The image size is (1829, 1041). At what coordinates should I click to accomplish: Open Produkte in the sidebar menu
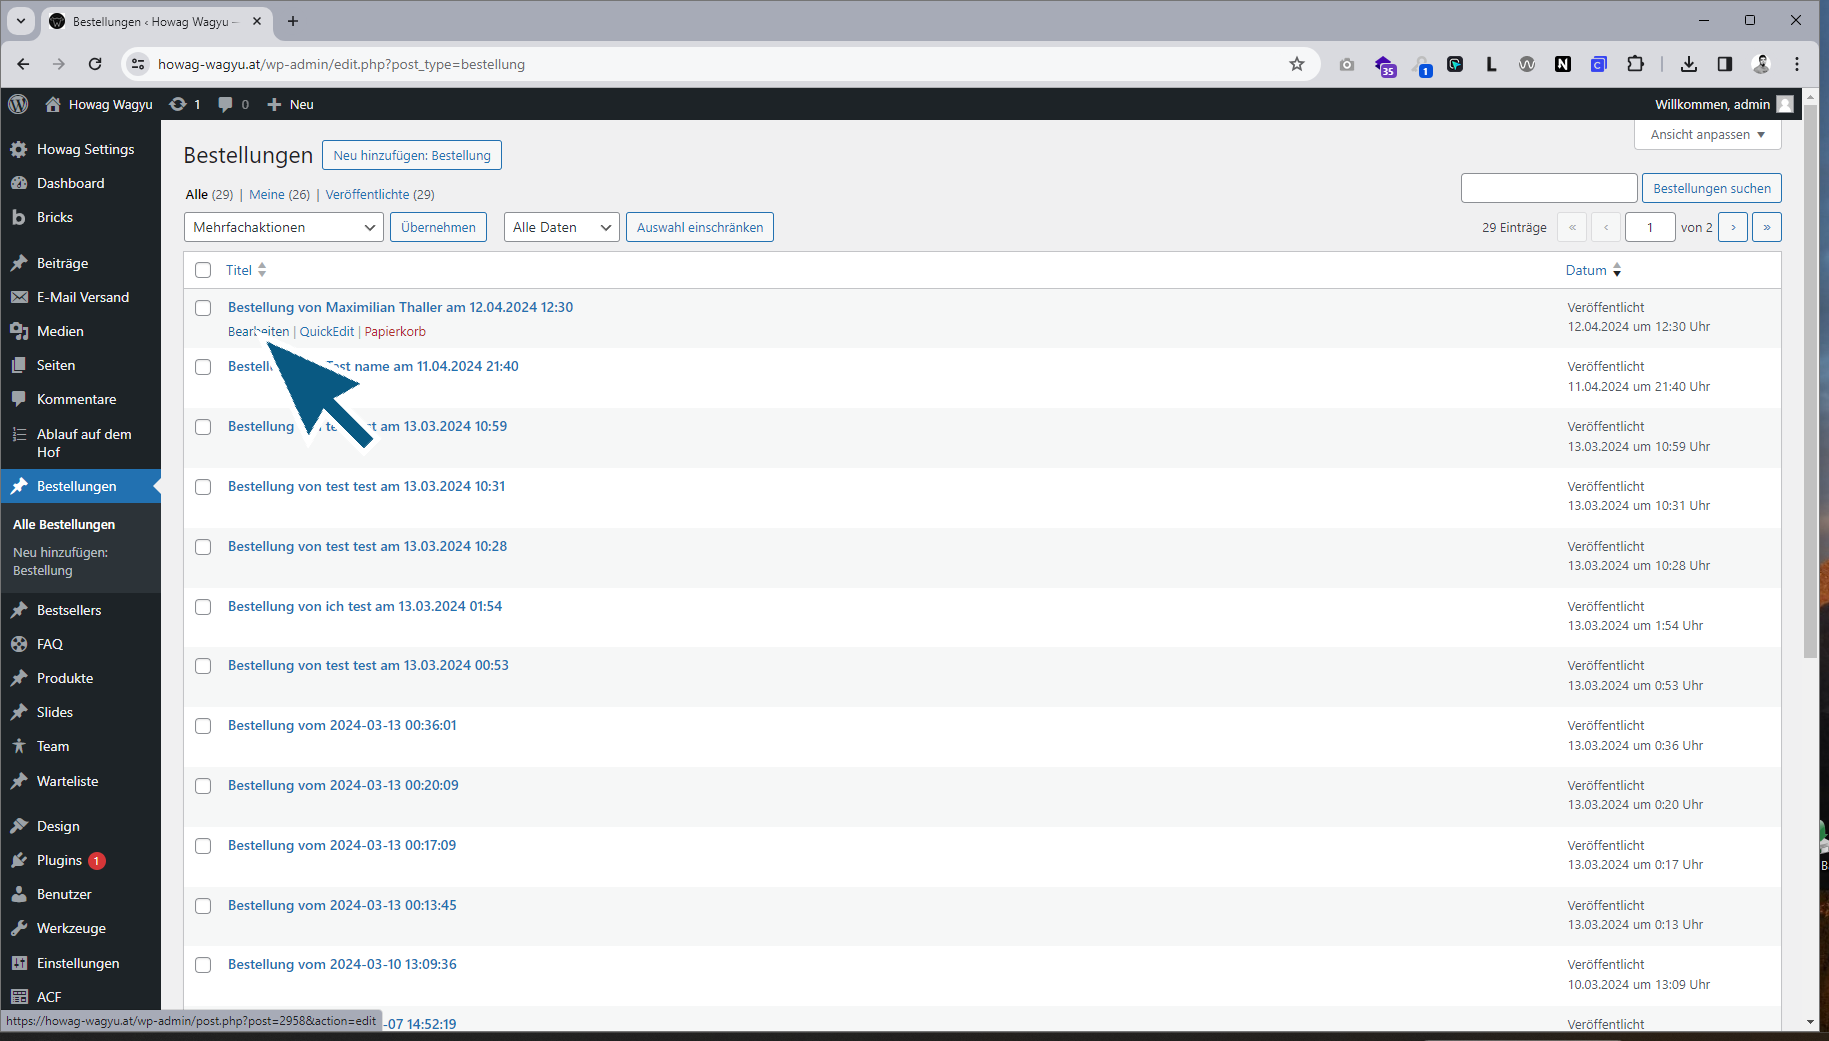pos(65,678)
